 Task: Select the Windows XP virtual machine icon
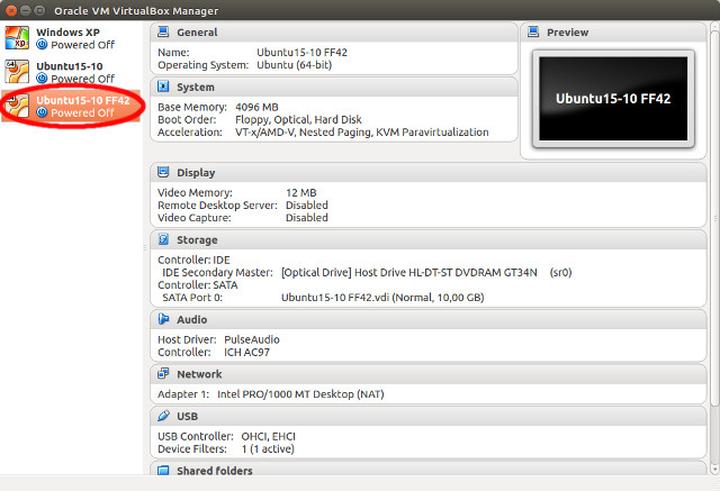(x=17, y=38)
